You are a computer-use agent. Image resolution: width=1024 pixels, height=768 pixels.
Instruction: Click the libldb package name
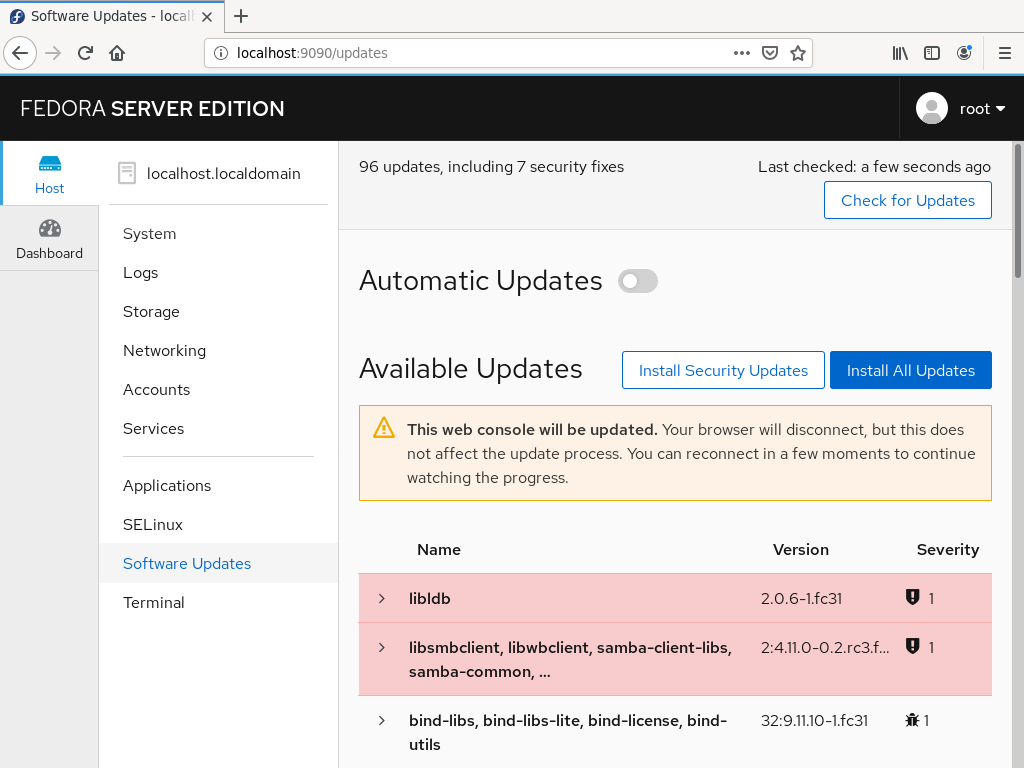click(x=430, y=599)
